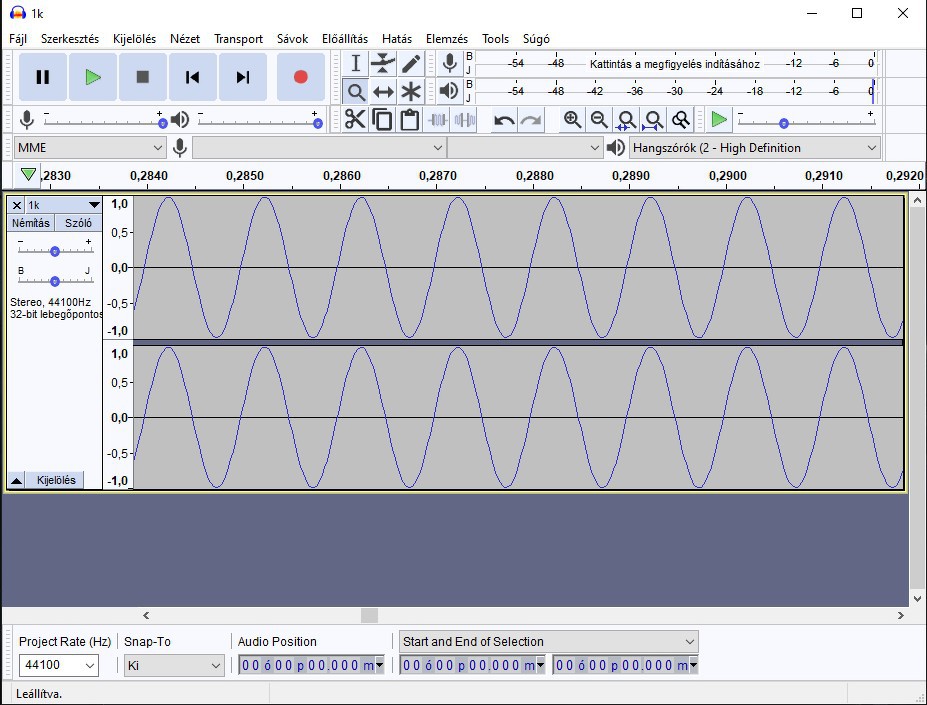Click the Trim audio icon
The image size is (927, 705).
[x=437, y=120]
